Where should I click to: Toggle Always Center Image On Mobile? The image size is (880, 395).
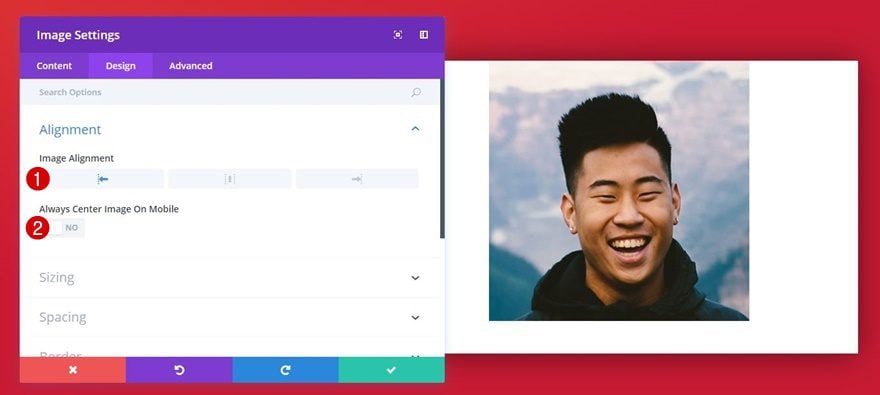(65, 228)
